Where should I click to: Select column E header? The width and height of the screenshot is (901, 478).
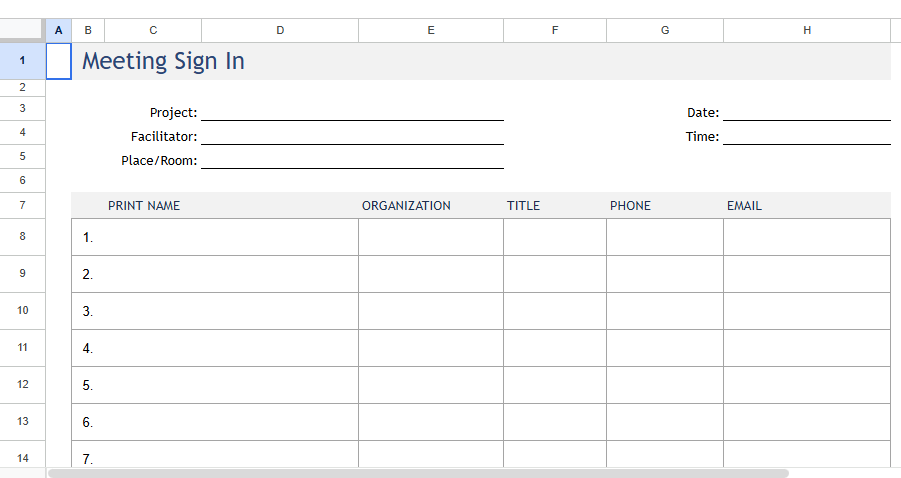431,30
